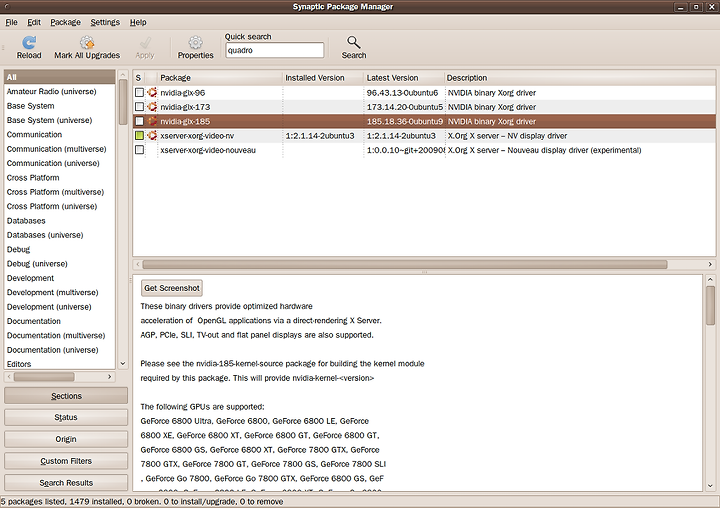Screen dimensions: 720x508
Task: Mark the nvidia-glx-96 status checkbox
Action: click(x=140, y=92)
